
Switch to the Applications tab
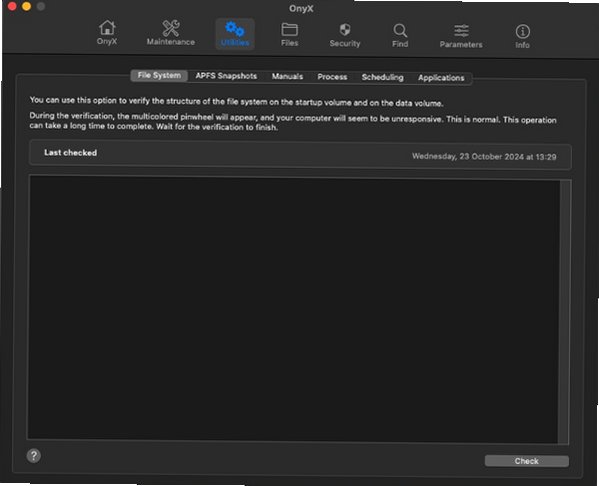tap(441, 78)
